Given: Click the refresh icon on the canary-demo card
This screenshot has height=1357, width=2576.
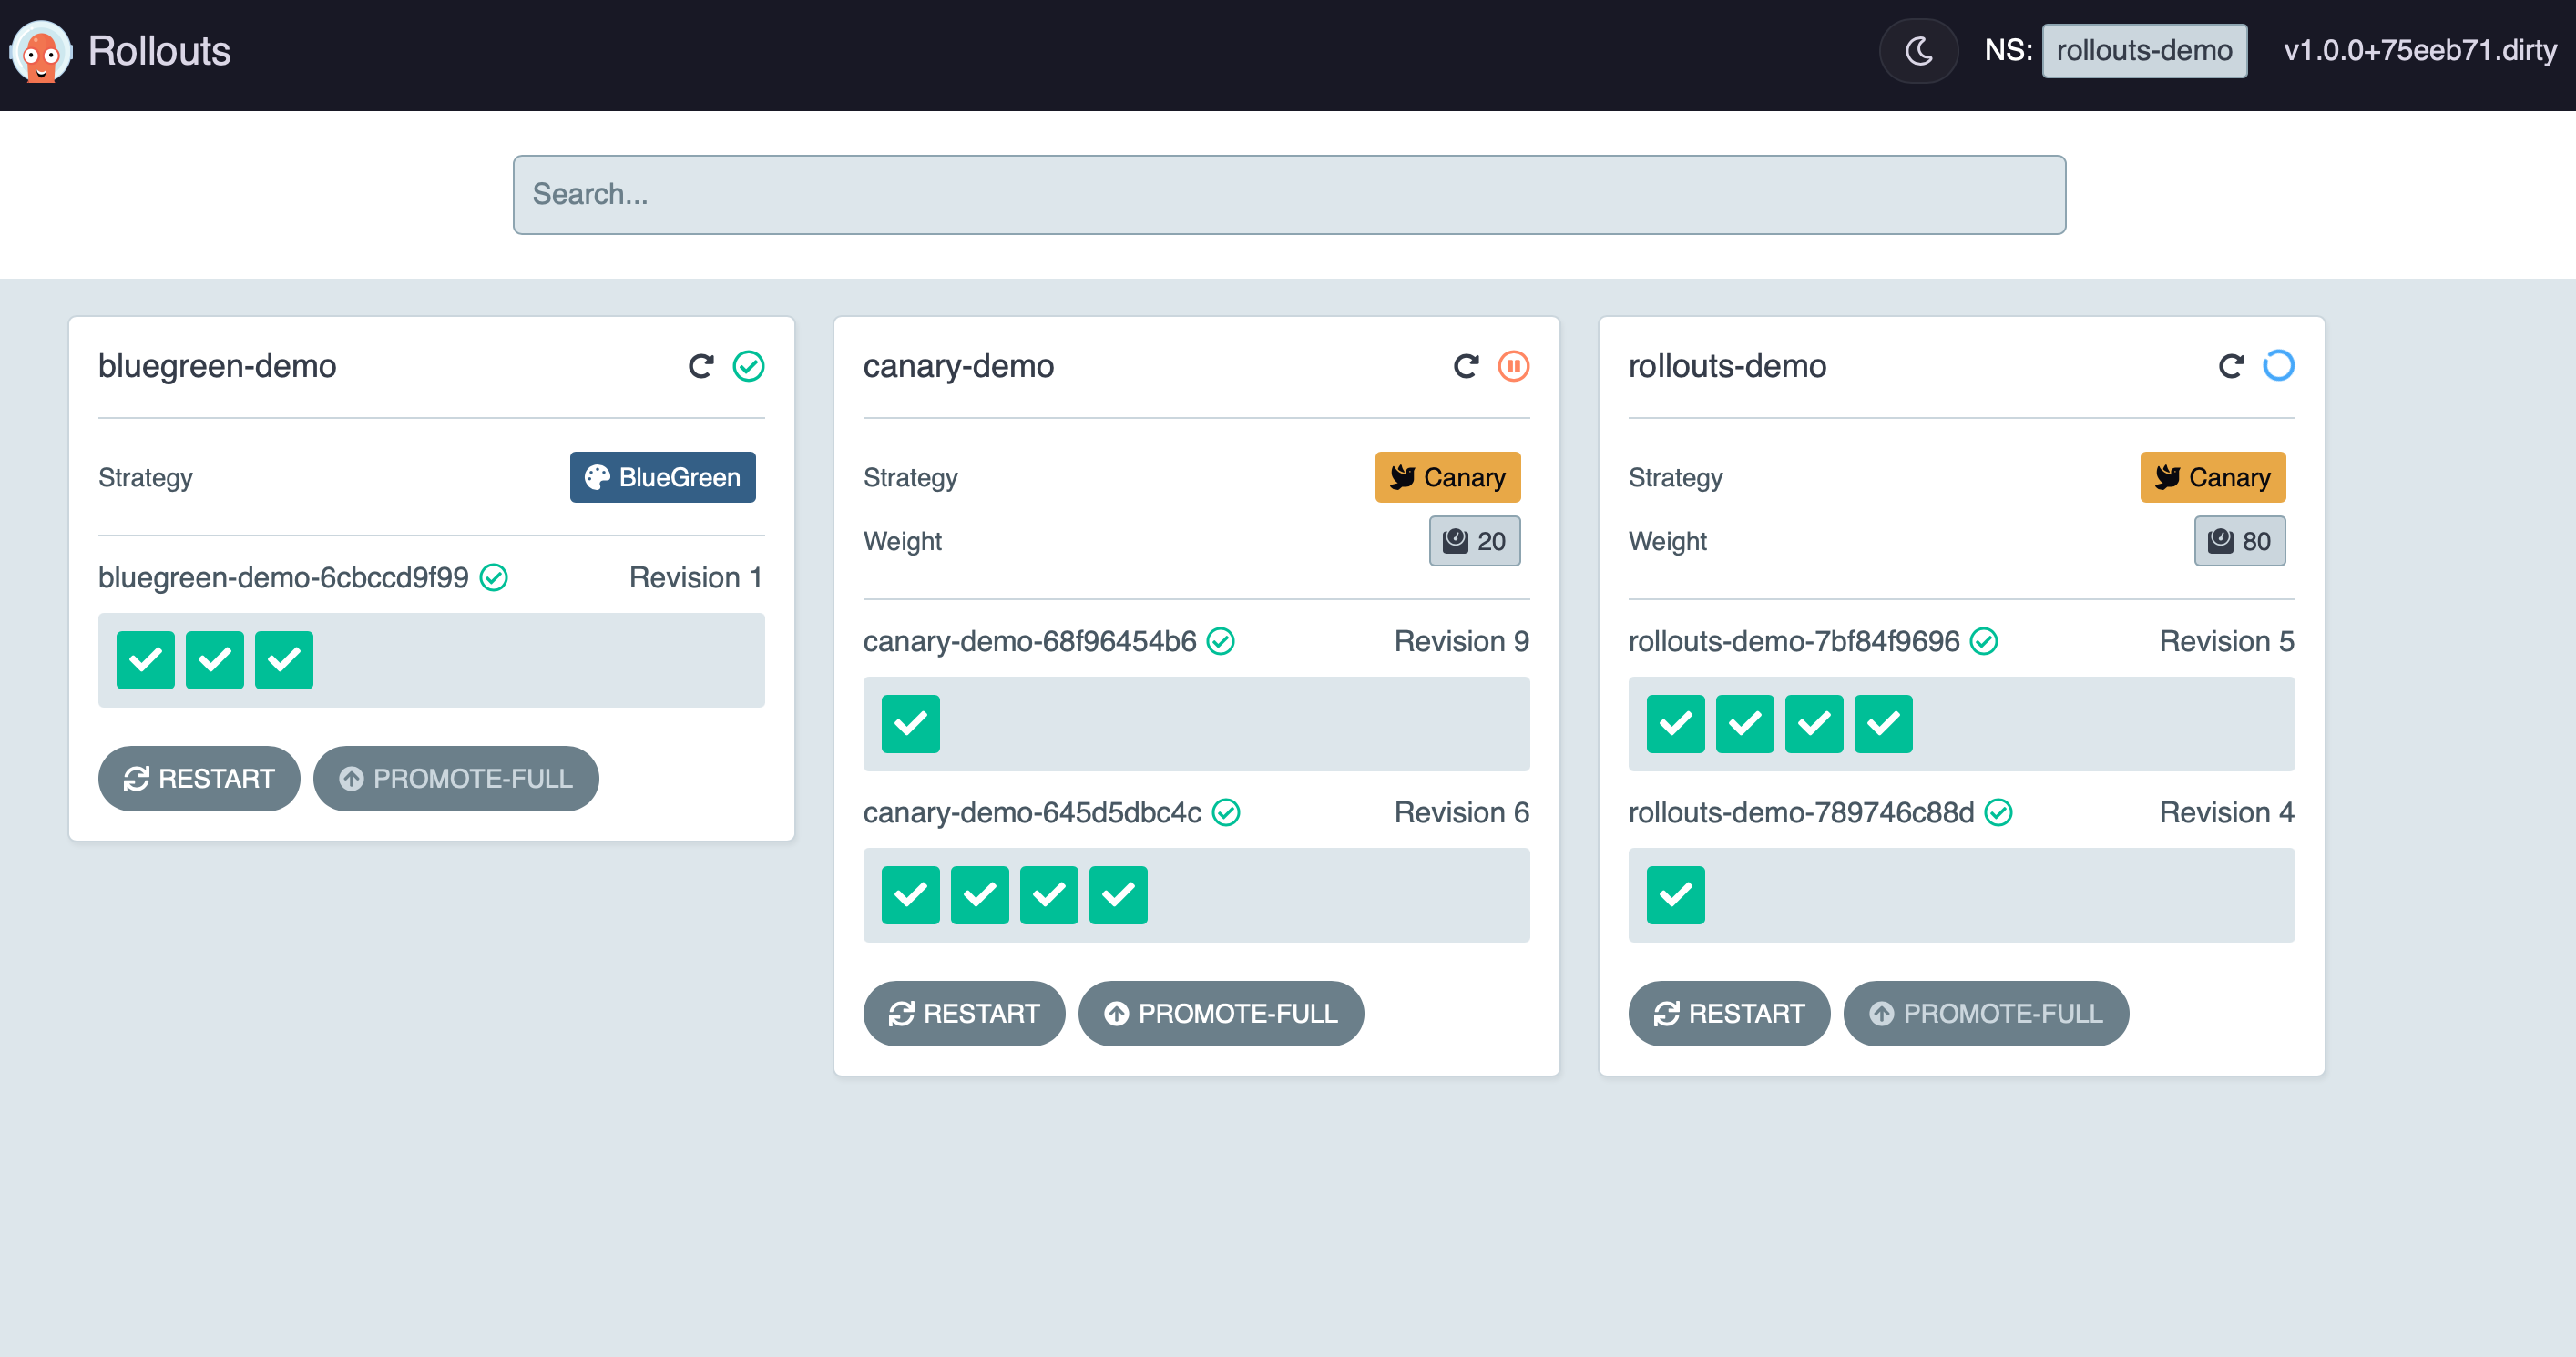Looking at the screenshot, I should click(x=1466, y=366).
